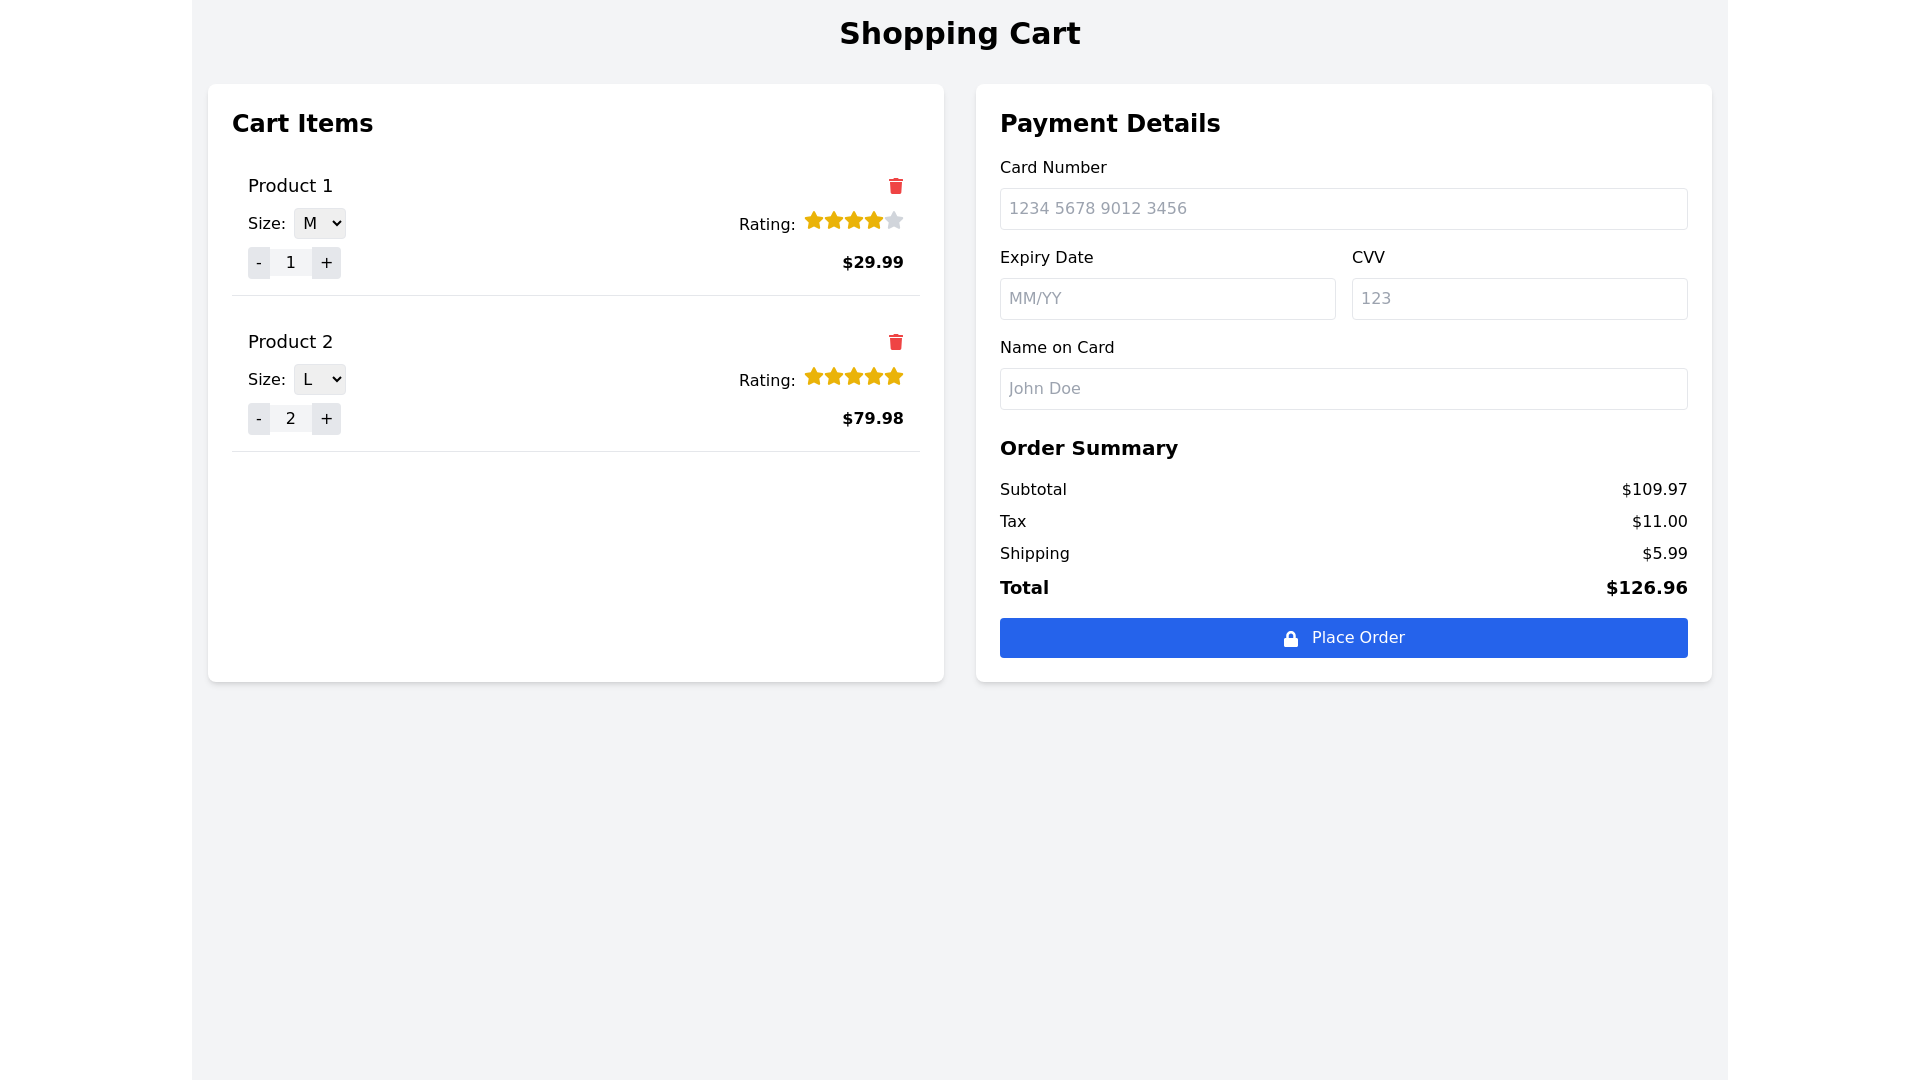Decrease Product 2 quantity with the minus button
The width and height of the screenshot is (1920, 1080).
point(259,418)
